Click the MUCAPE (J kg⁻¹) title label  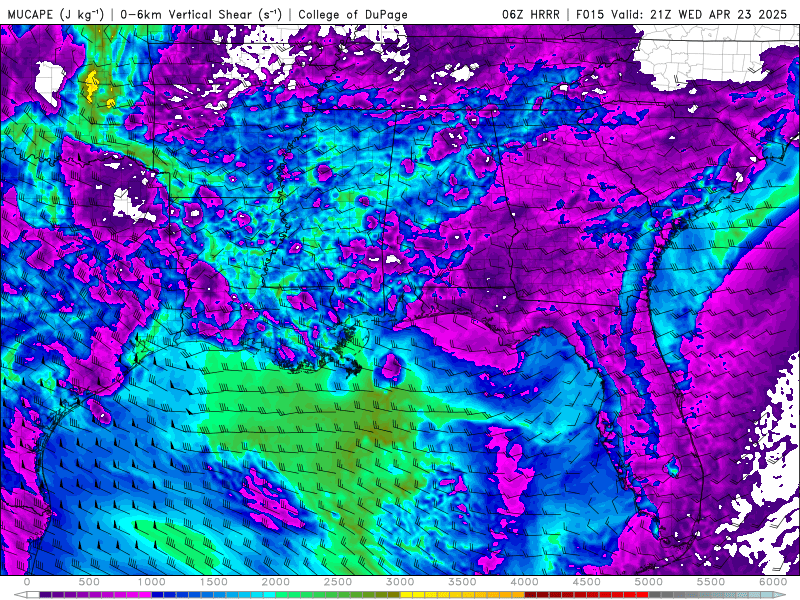tap(56, 14)
